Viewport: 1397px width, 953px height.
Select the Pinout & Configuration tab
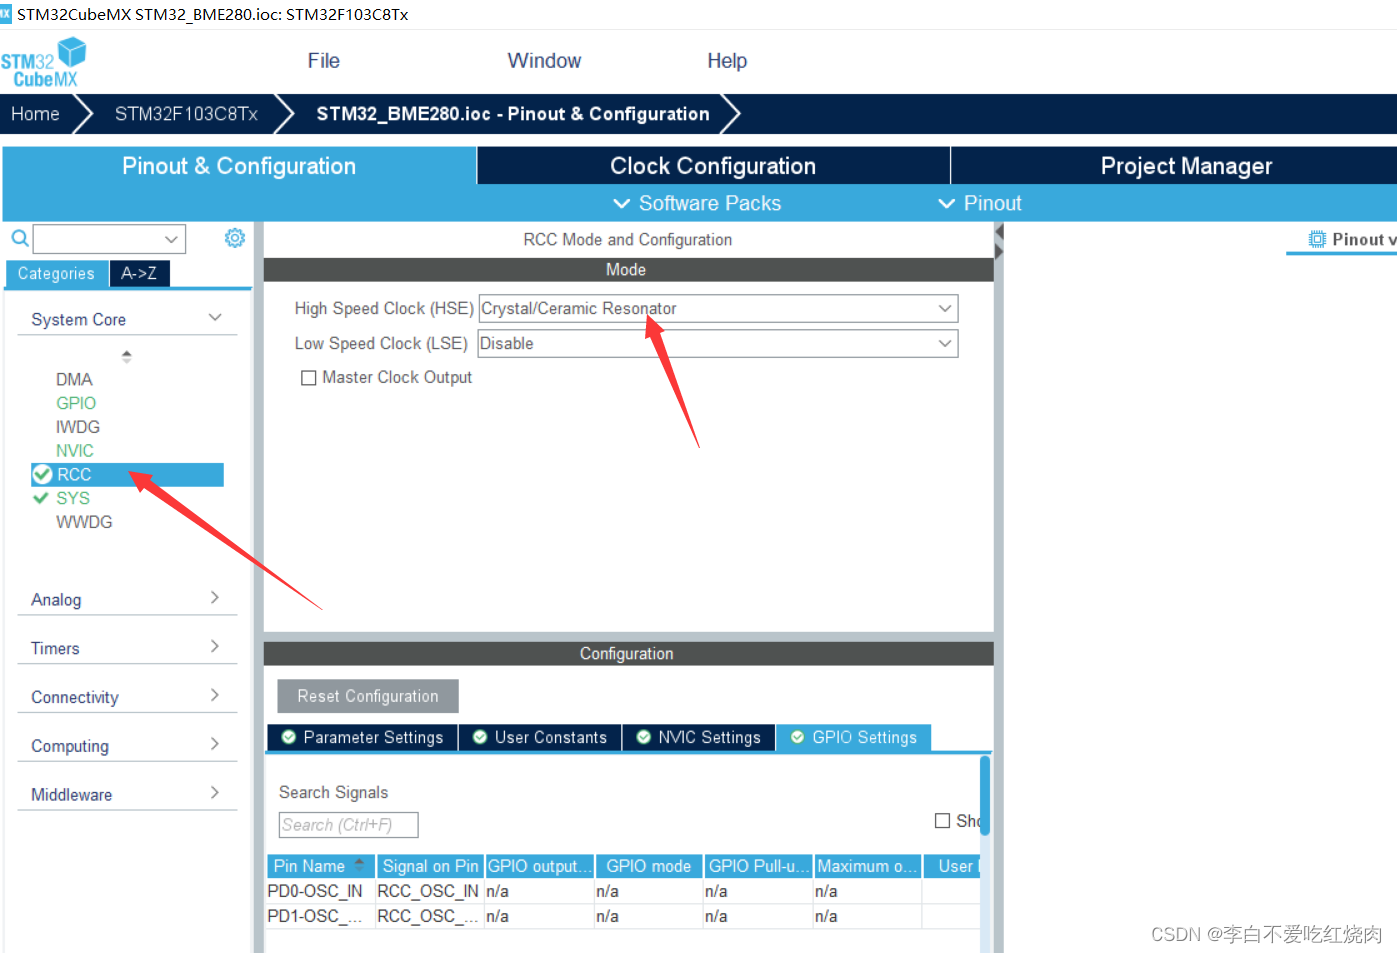point(239,166)
